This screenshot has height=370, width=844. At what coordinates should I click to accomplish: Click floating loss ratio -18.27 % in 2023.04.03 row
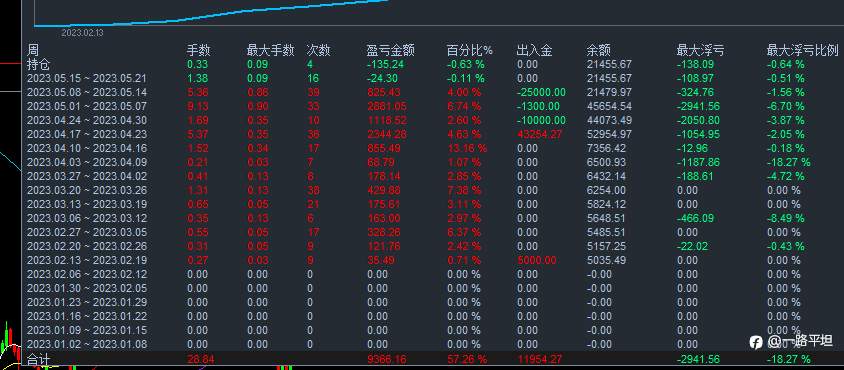click(789, 163)
